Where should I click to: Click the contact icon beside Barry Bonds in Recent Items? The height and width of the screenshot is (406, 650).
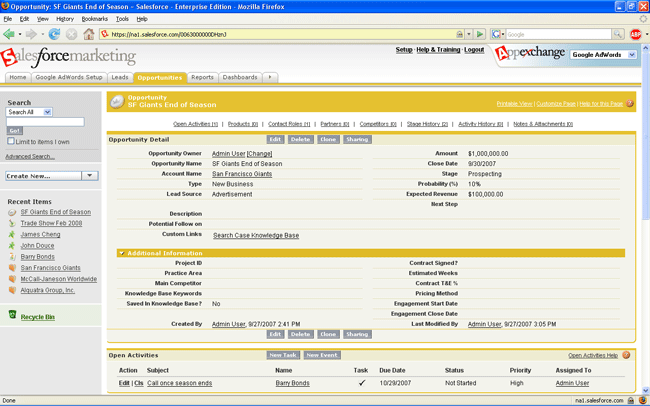point(12,257)
